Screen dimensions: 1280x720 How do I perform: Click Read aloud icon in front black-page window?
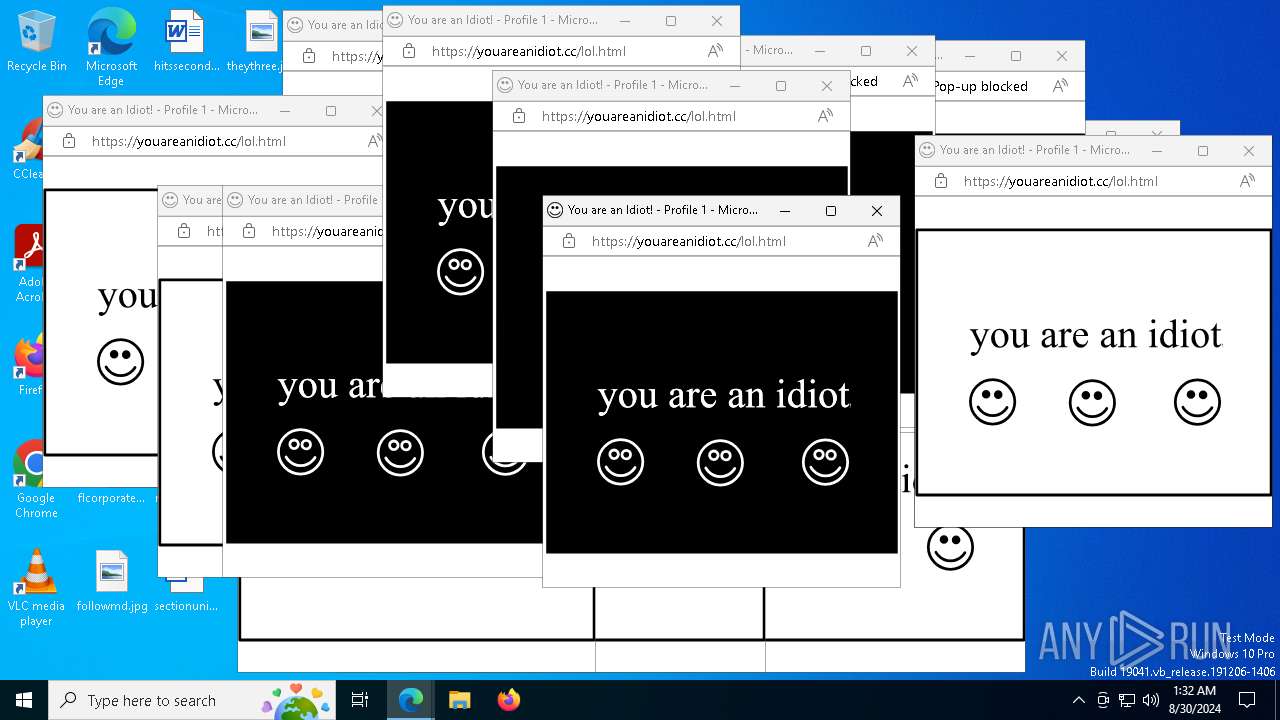coord(875,241)
